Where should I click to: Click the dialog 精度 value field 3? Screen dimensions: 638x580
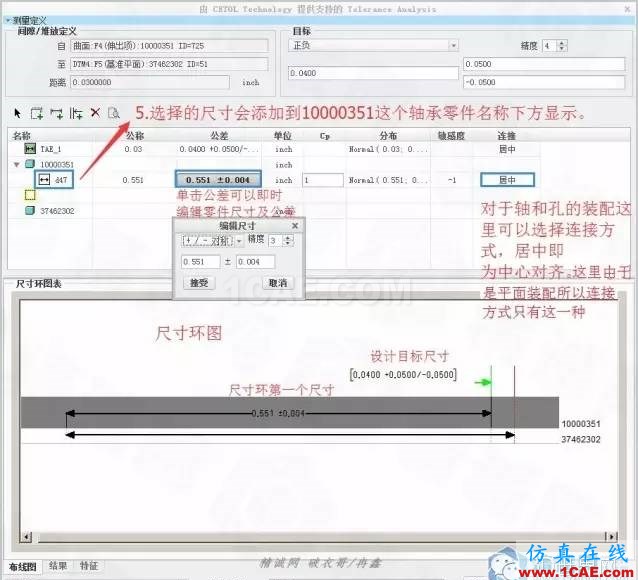[276, 241]
